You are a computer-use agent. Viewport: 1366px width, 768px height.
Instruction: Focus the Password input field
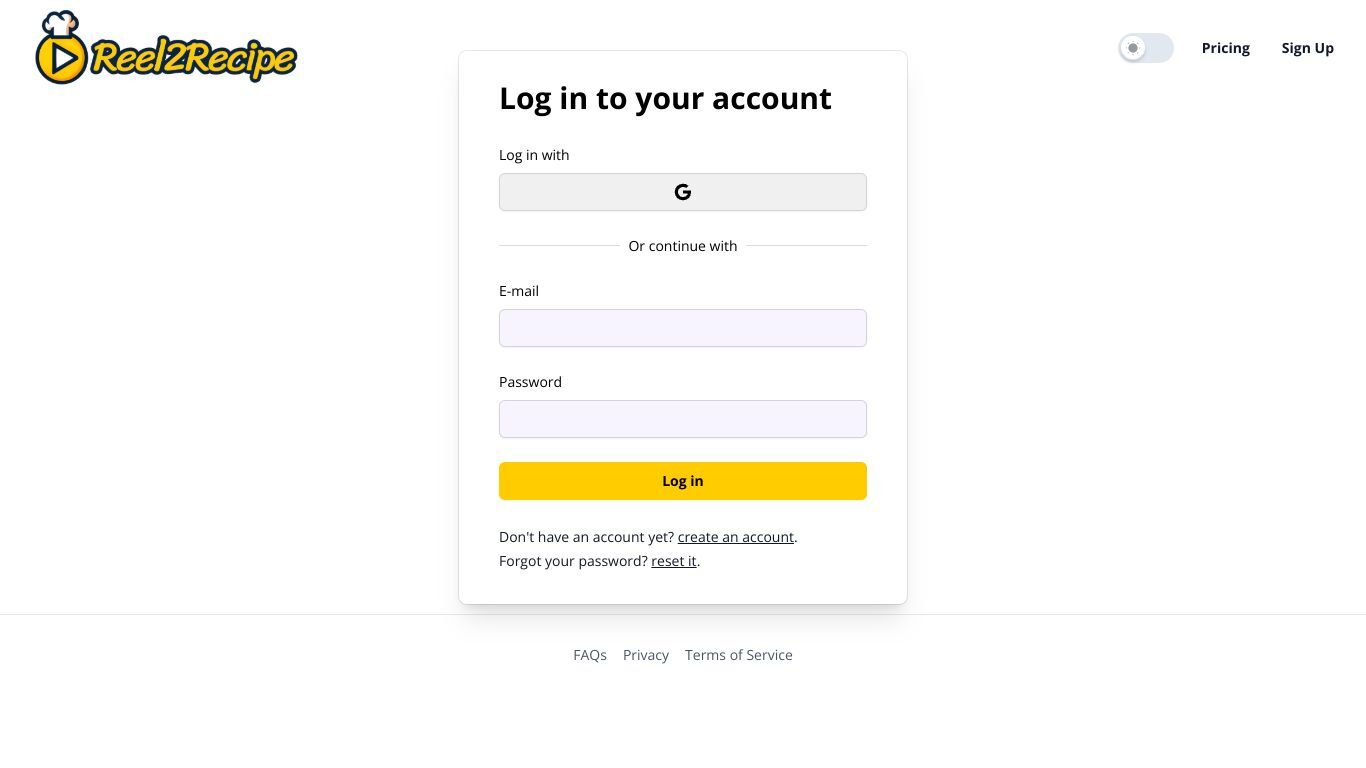tap(683, 419)
